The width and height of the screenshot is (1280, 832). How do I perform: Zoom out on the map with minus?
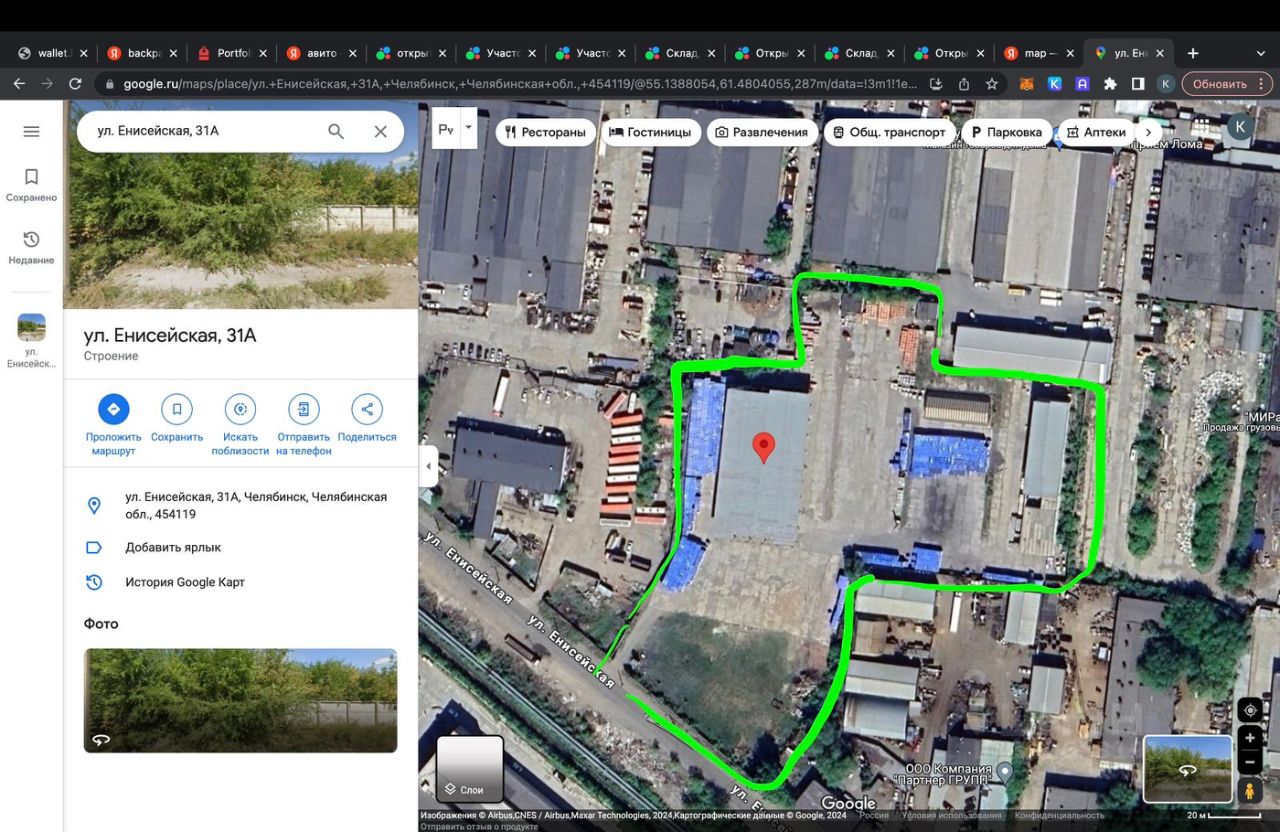(x=1249, y=761)
